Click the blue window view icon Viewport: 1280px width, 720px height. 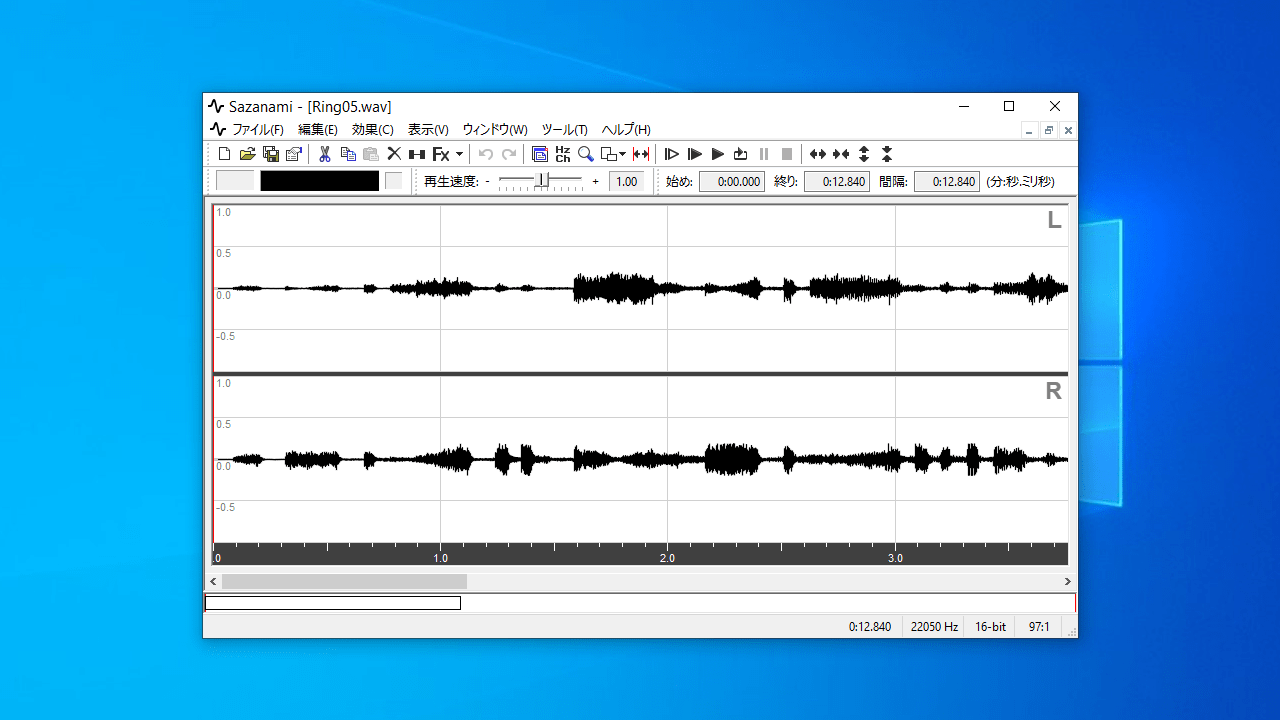(x=540, y=154)
